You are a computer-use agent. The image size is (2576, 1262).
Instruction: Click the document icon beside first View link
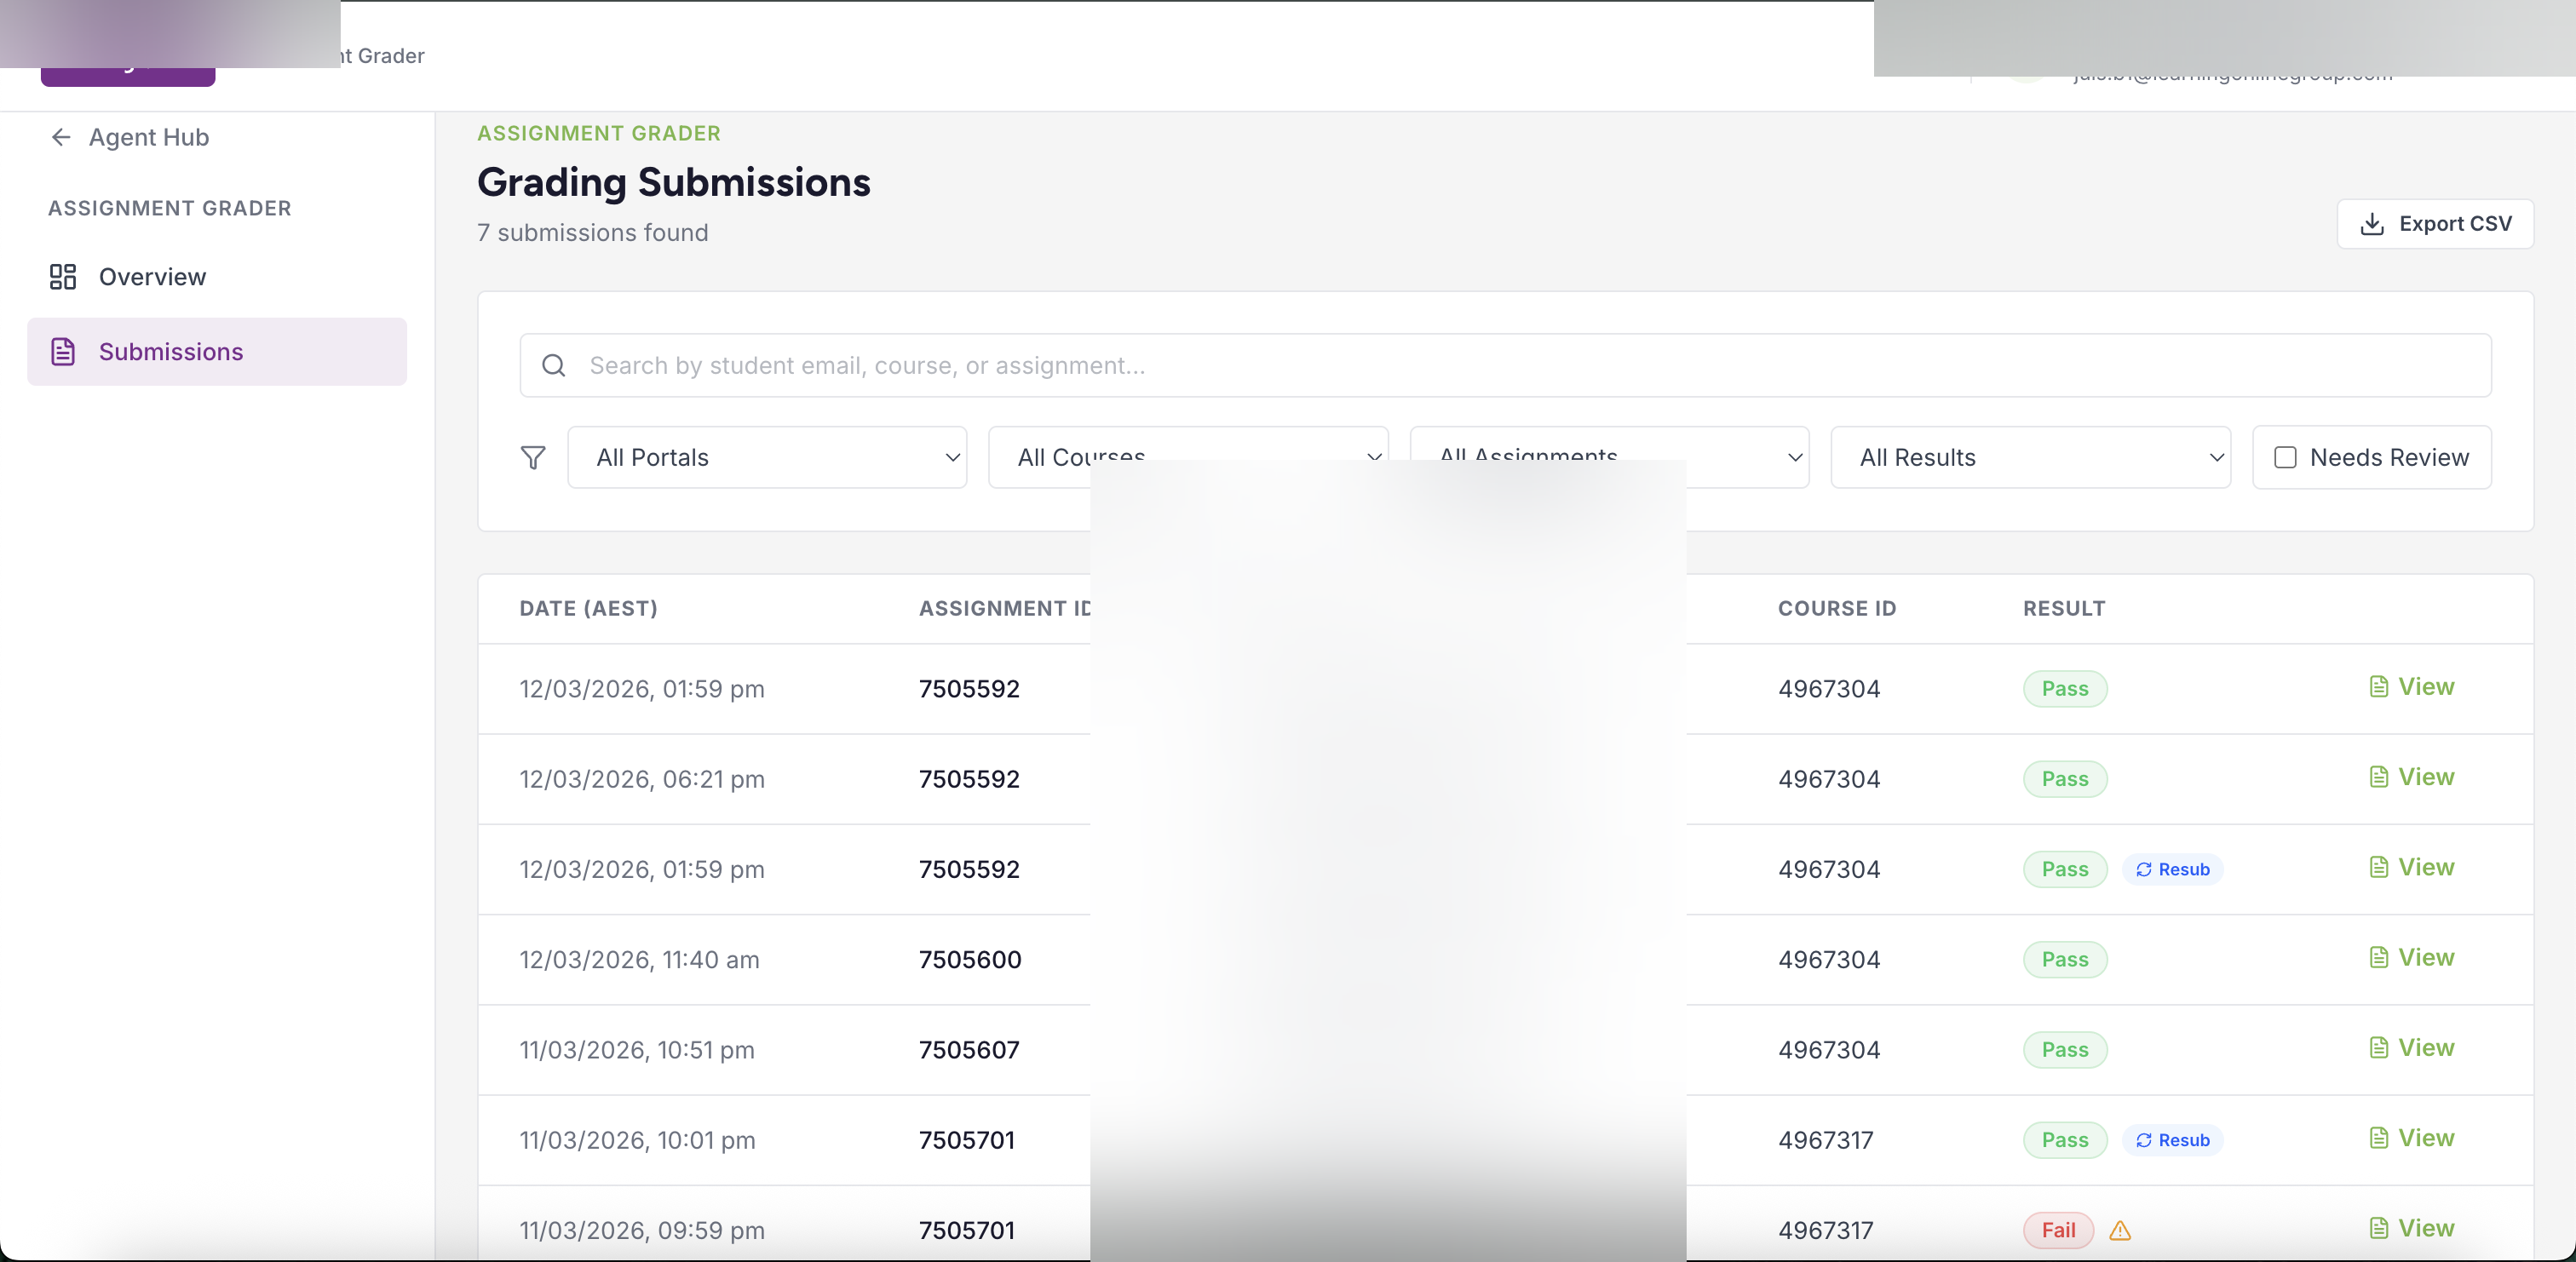(x=2381, y=686)
